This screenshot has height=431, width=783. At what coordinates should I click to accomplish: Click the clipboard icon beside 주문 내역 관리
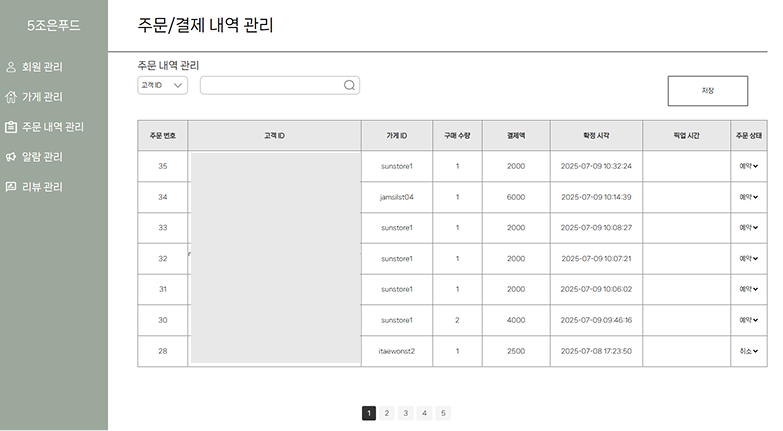[11, 127]
